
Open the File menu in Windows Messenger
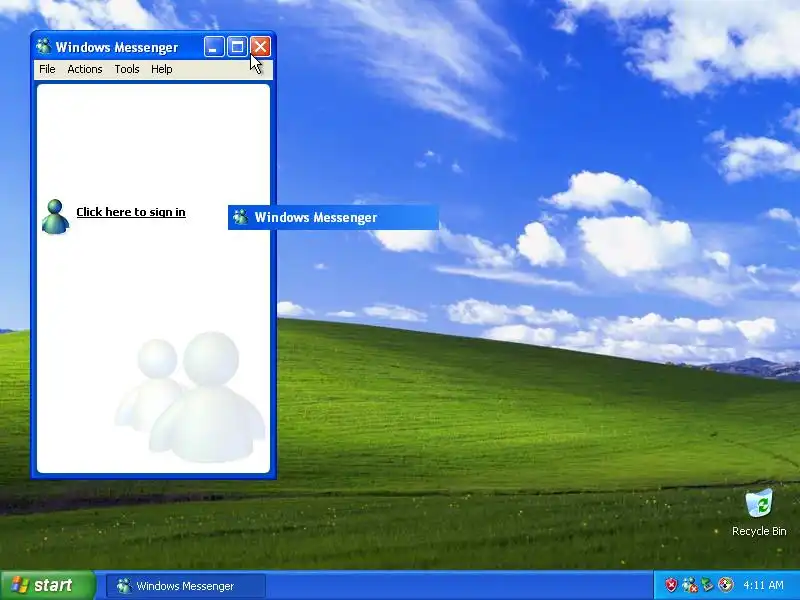click(47, 69)
